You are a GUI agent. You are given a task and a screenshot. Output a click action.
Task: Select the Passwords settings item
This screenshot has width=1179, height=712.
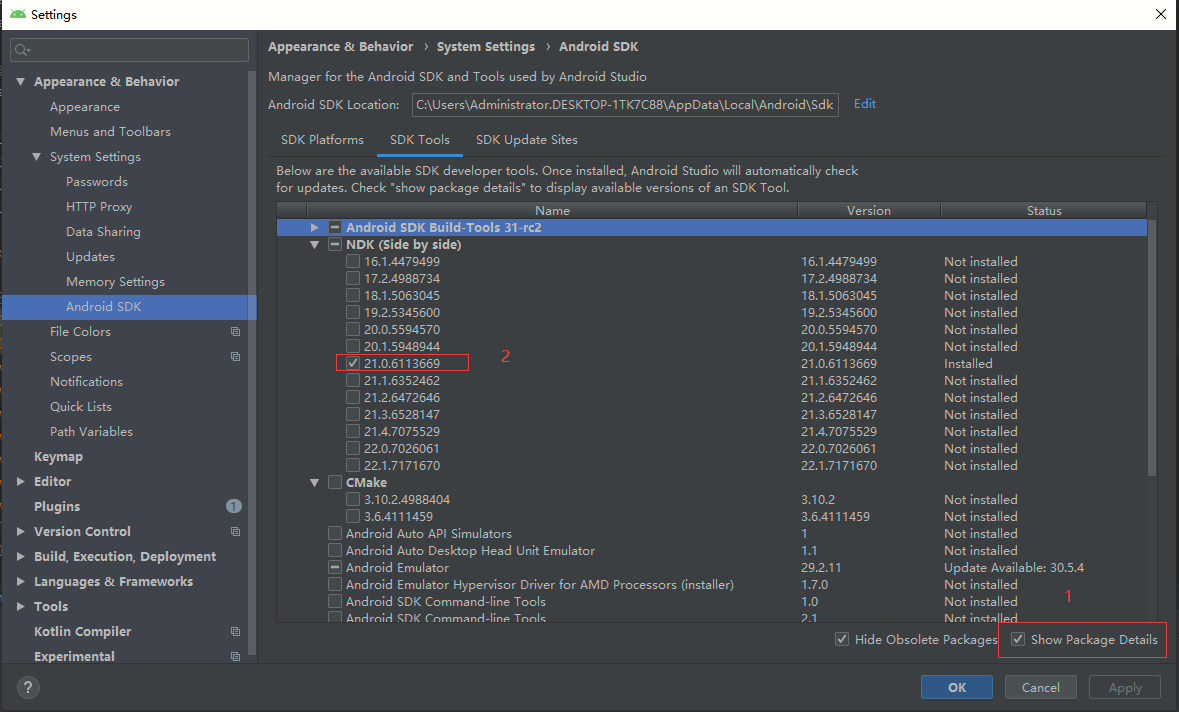pos(97,182)
